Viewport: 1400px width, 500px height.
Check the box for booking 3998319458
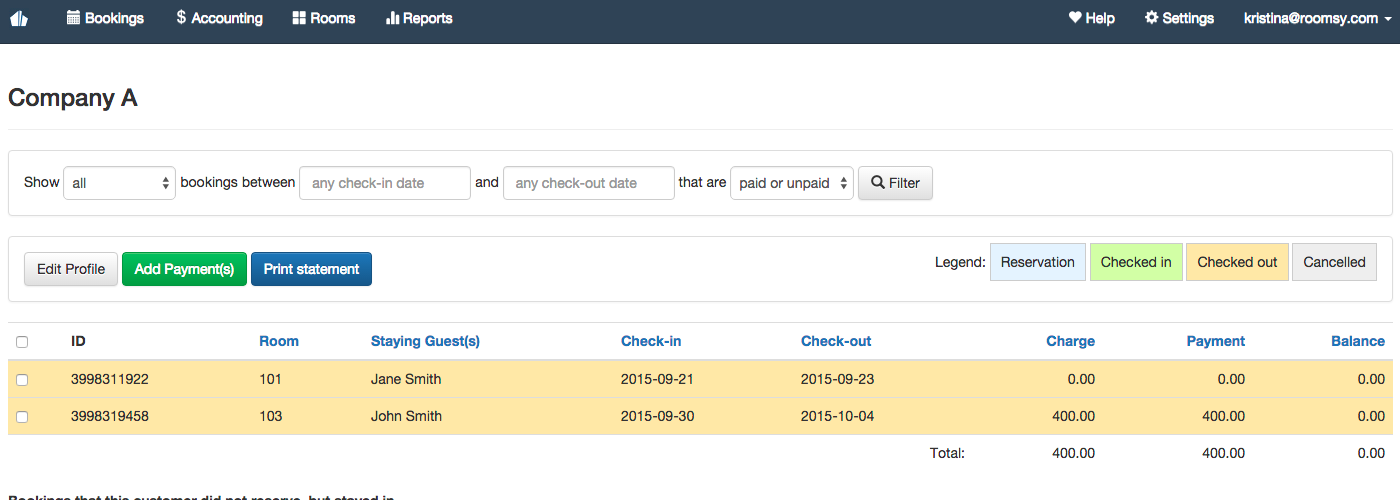(x=22, y=417)
